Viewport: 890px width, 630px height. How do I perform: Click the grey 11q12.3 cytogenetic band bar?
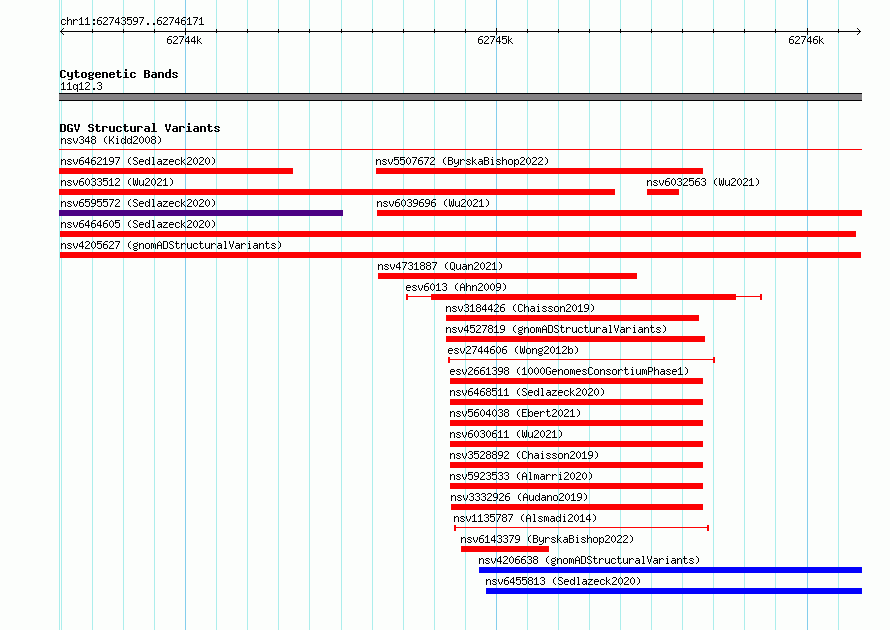point(460,97)
